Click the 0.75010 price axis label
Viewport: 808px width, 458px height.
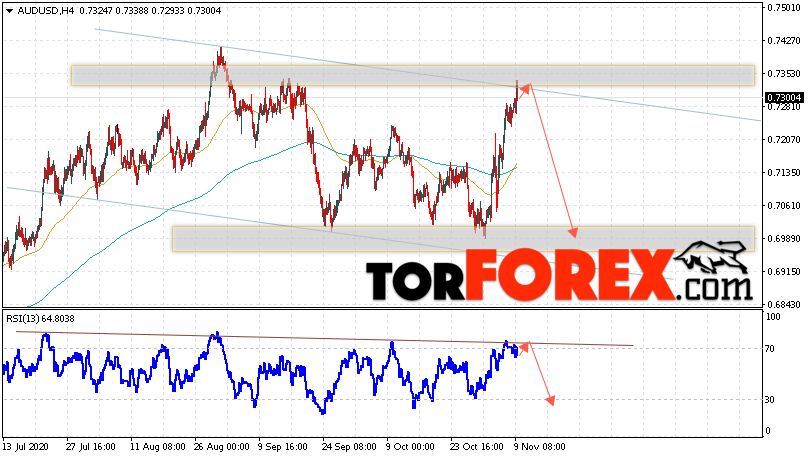pos(784,8)
